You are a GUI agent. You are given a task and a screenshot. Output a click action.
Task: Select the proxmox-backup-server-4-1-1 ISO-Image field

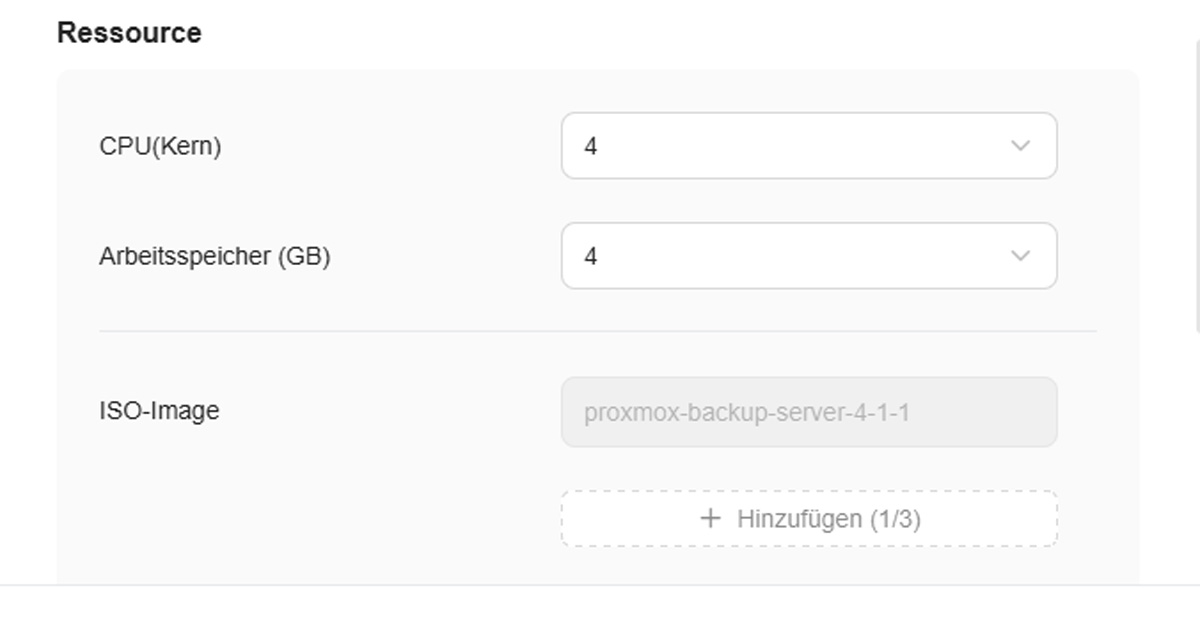click(808, 412)
